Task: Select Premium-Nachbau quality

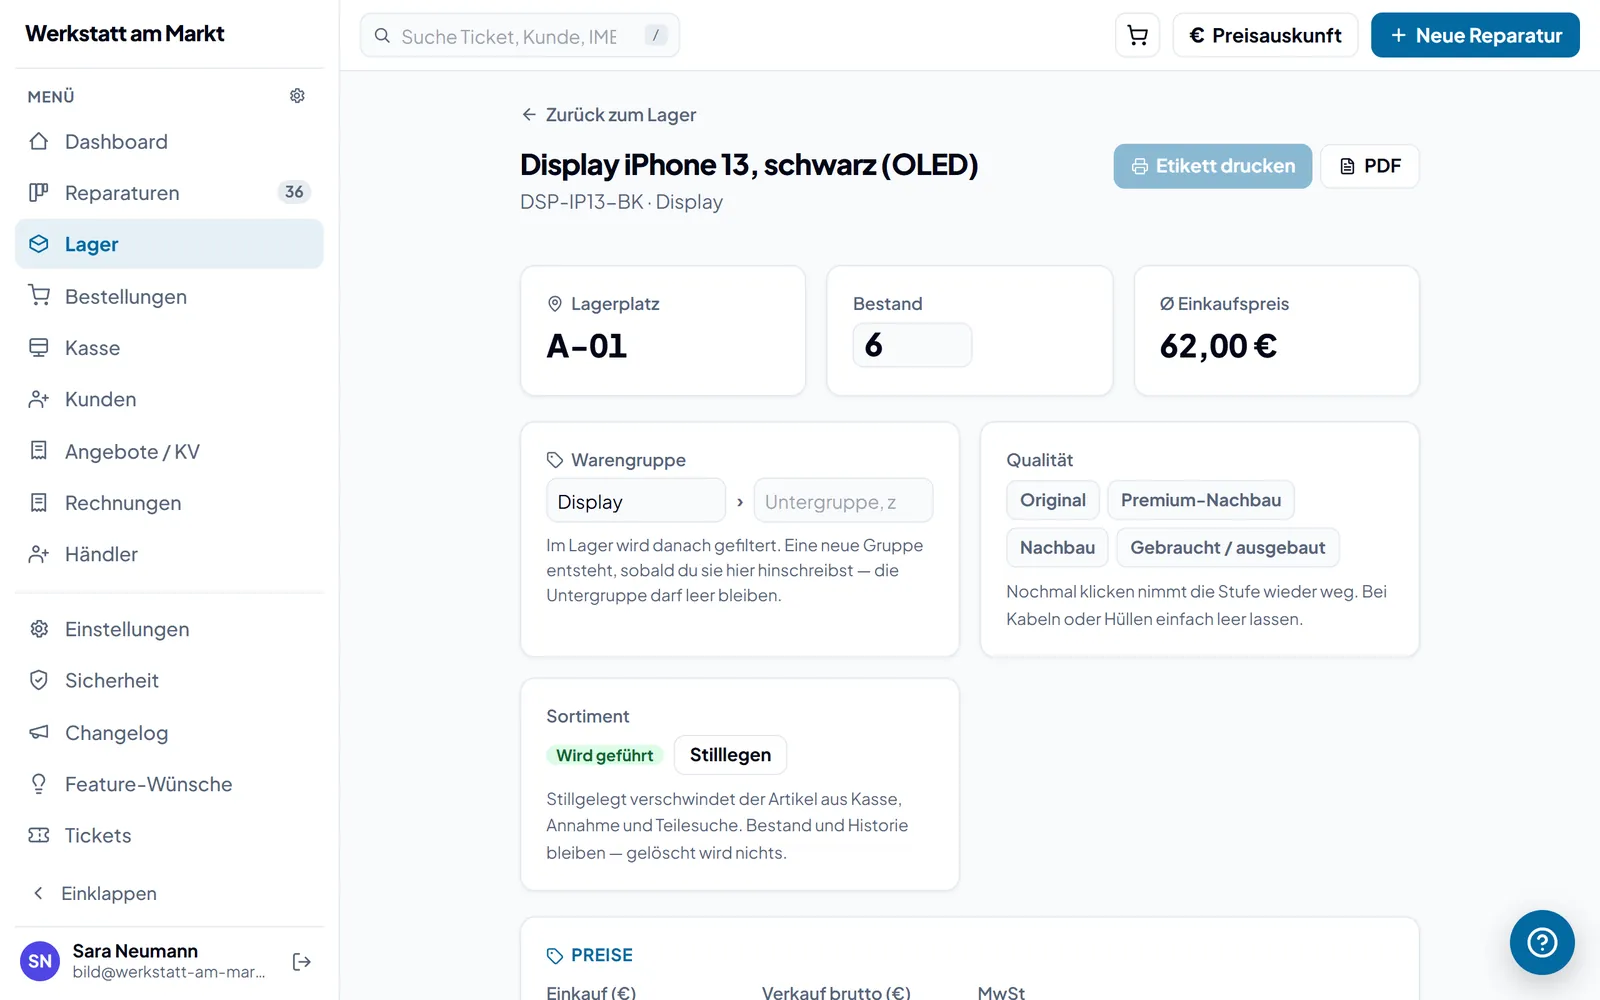Action: pyautogui.click(x=1201, y=500)
